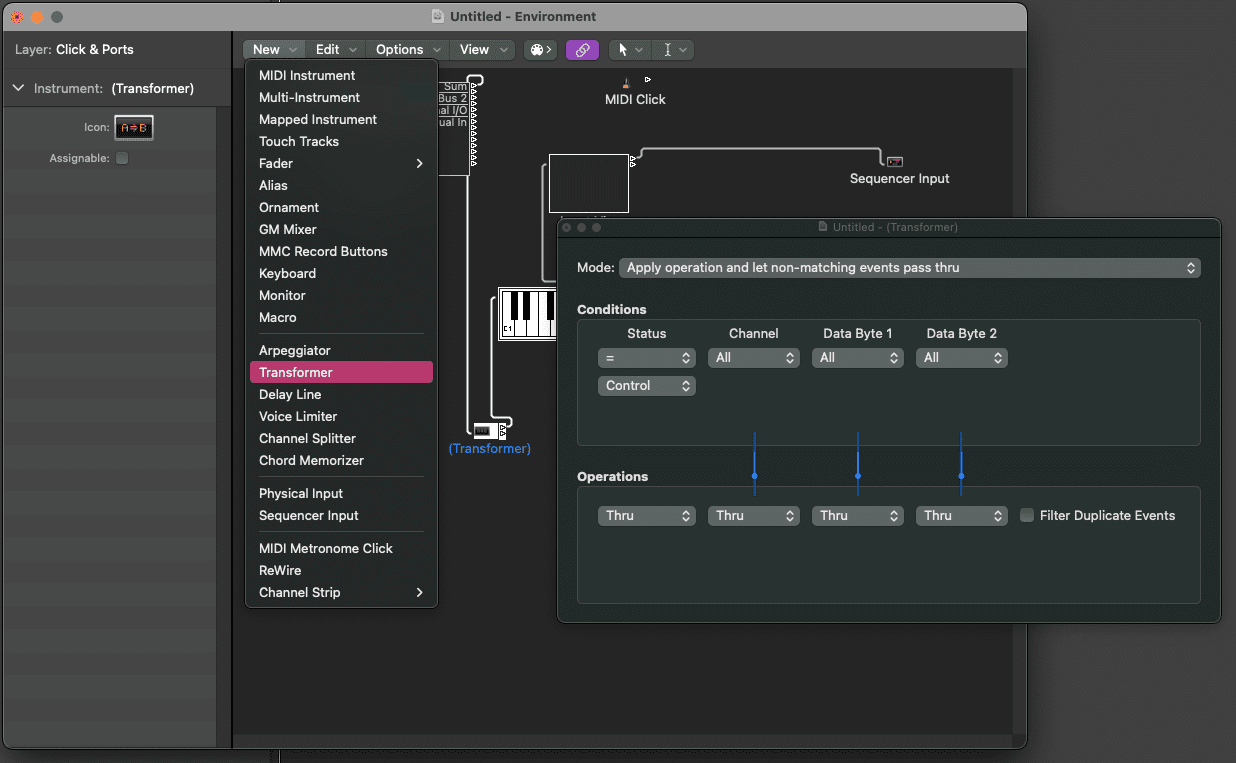The image size is (1236, 763).
Task: Open the Data Byte 1 operation Thru dropdown
Action: pos(857,515)
